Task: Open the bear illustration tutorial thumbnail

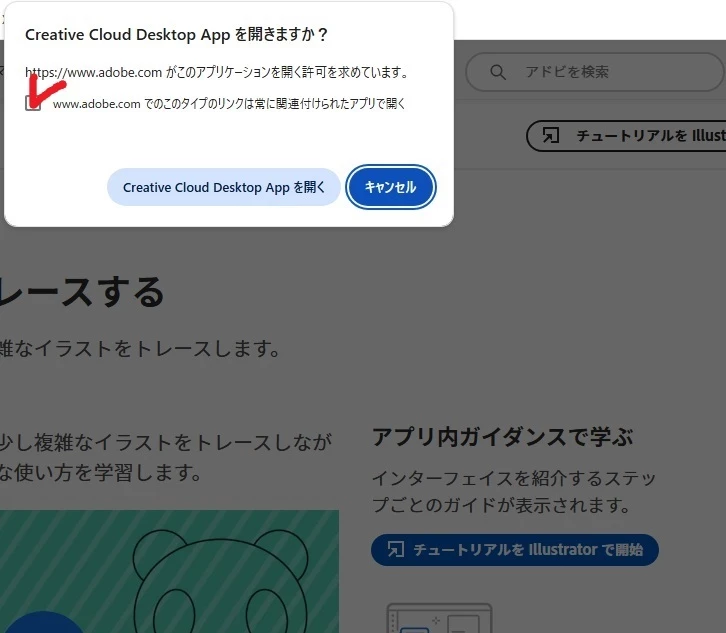Action: tap(169, 571)
